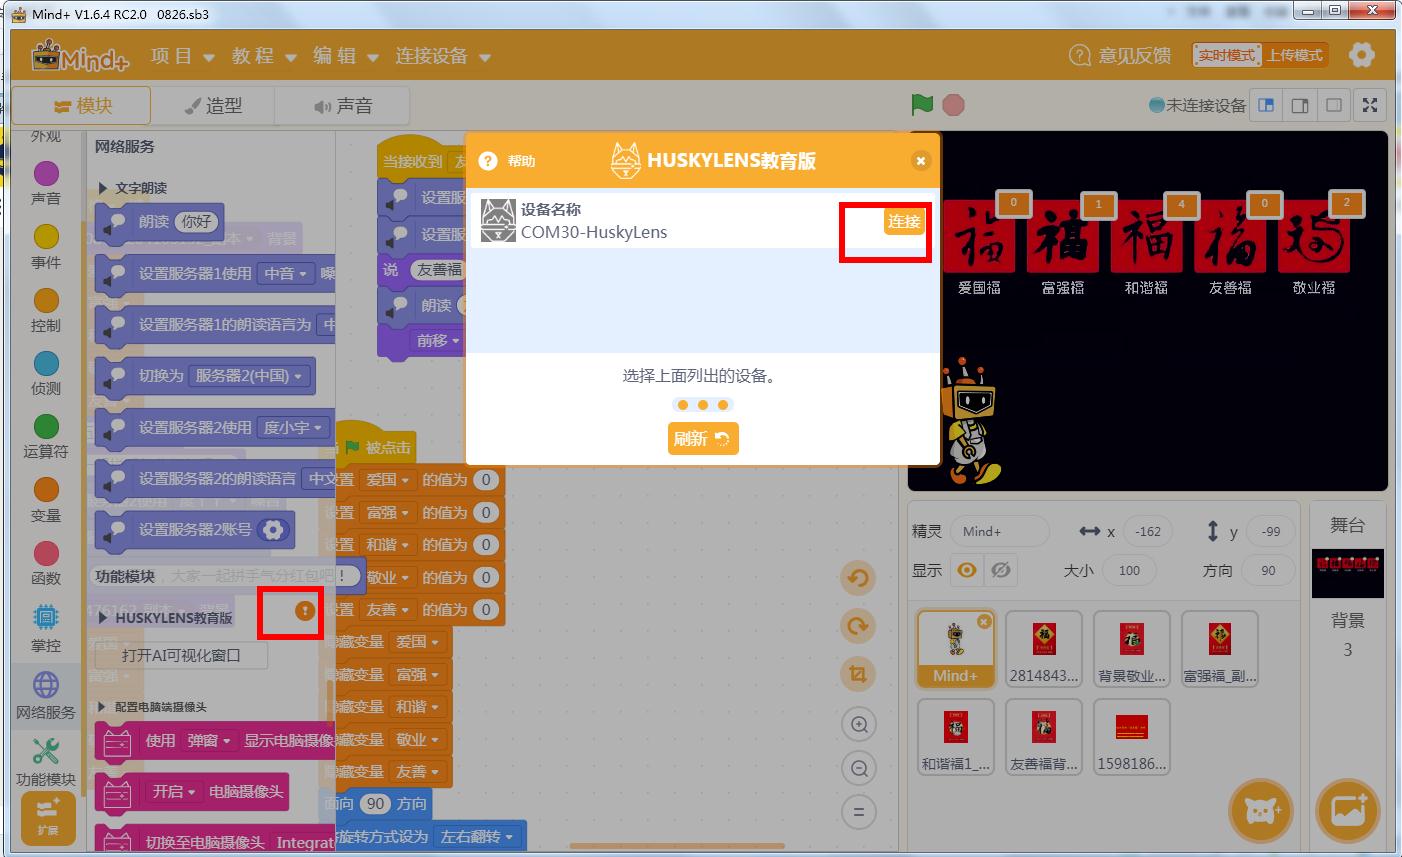This screenshot has width=1402, height=857.
Task: Select the 舞台 backdrop thumbnail
Action: point(1347,573)
